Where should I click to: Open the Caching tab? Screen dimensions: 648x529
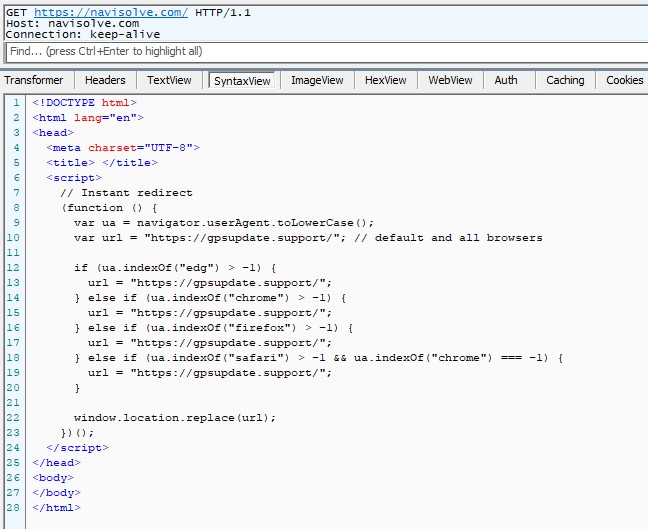pos(565,80)
